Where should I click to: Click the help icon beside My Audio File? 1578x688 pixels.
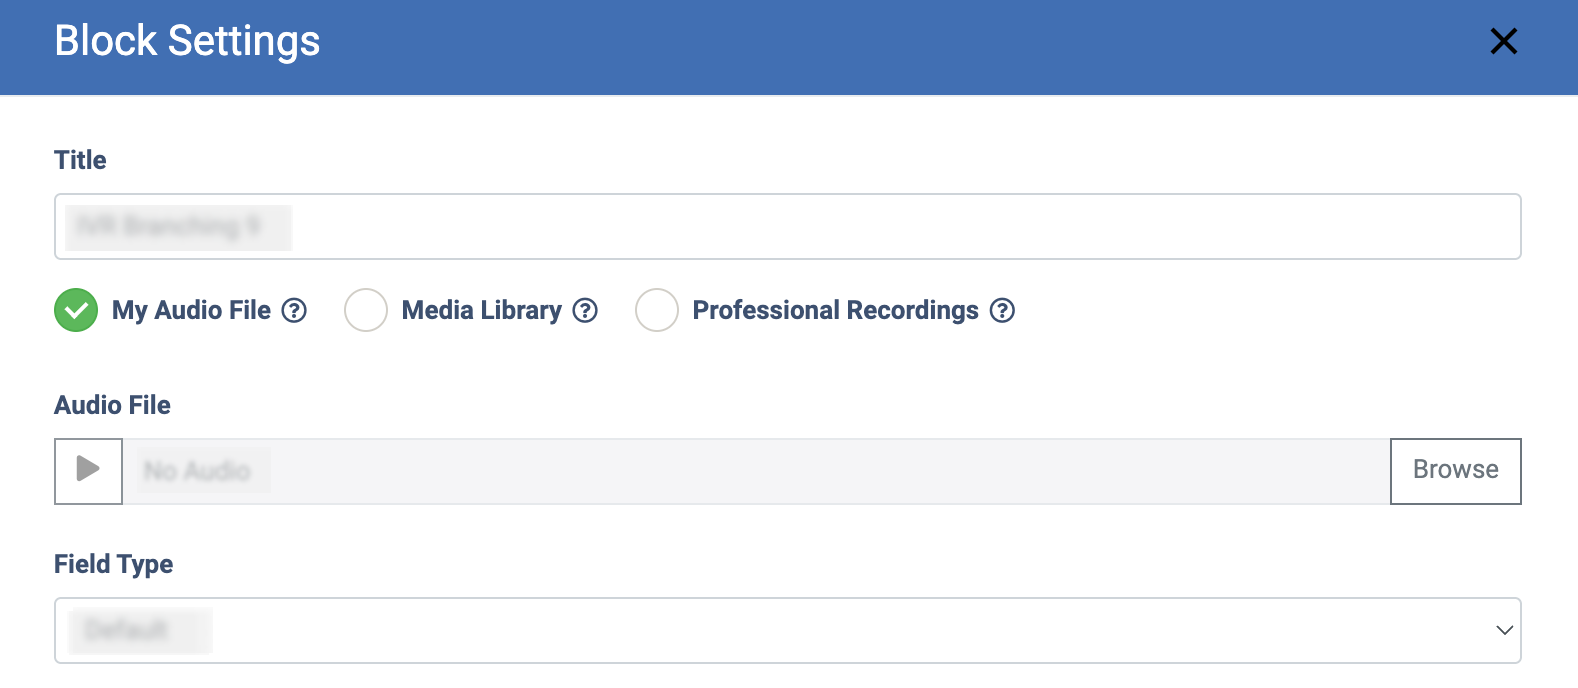point(294,311)
